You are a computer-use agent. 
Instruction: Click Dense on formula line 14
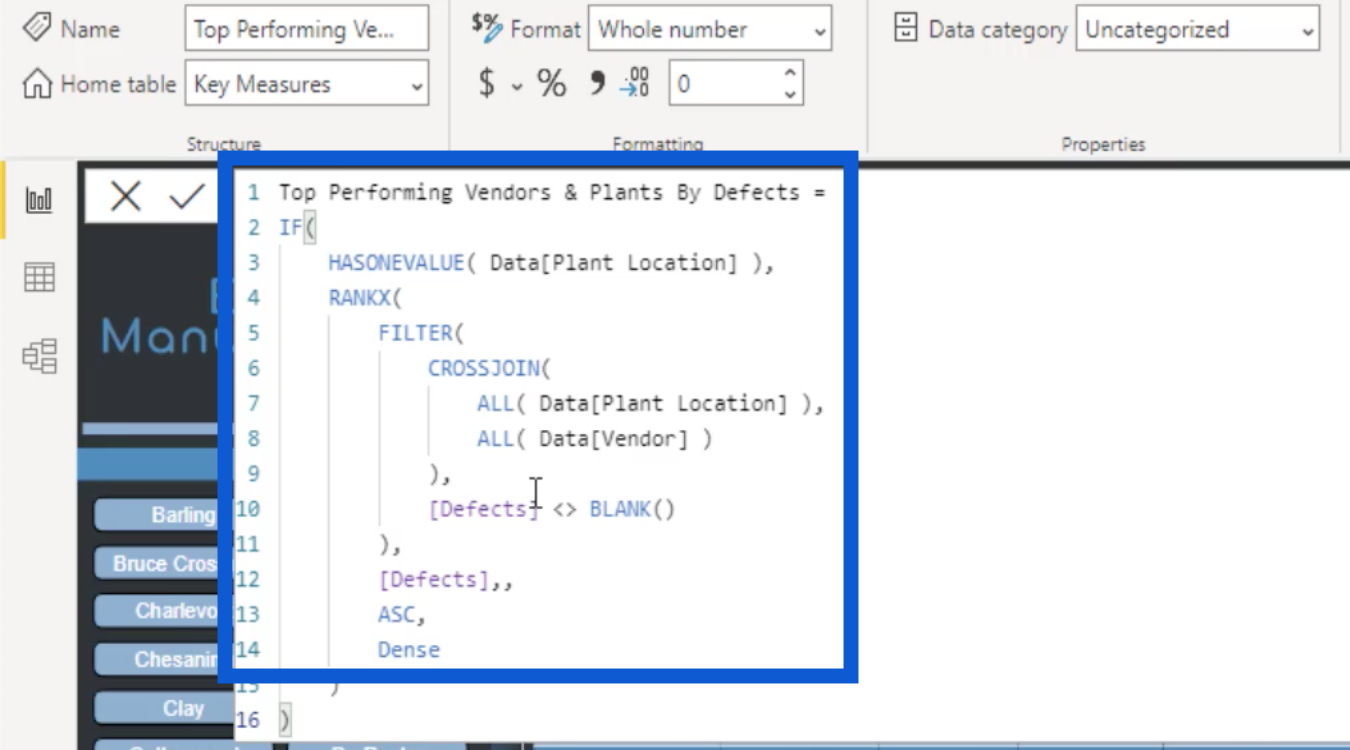tap(409, 650)
